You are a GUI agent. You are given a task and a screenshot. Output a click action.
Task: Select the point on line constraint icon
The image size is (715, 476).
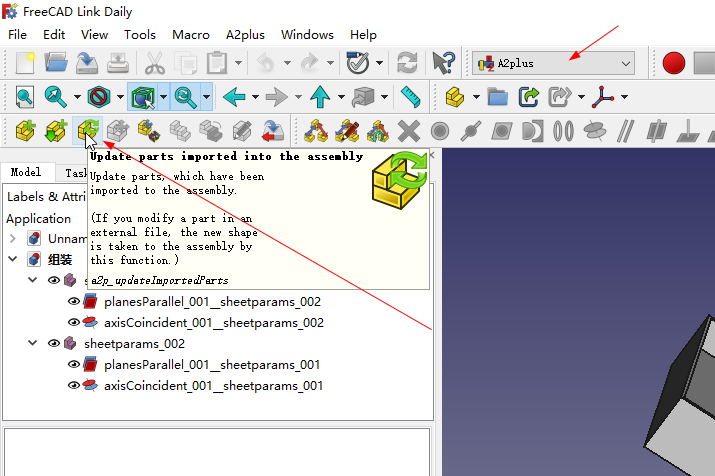pyautogui.click(x=471, y=131)
